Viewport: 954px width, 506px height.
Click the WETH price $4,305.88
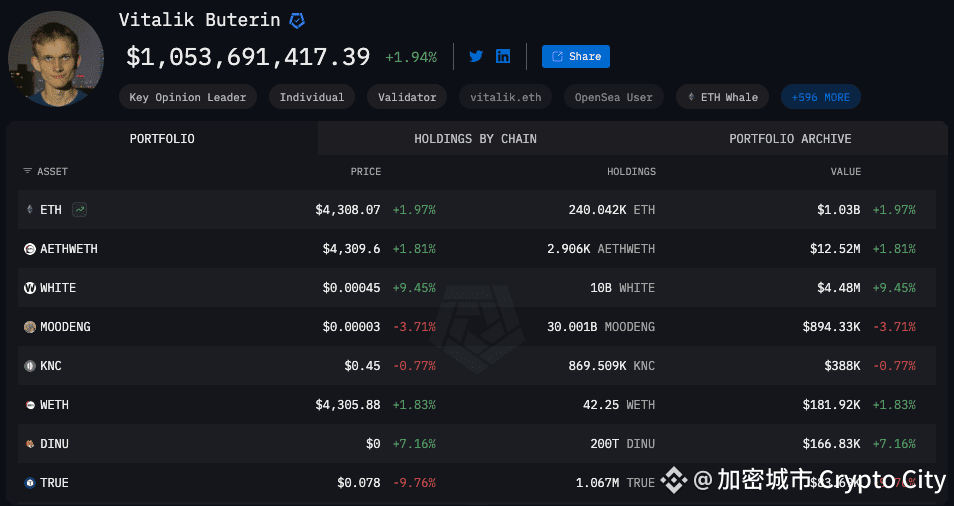(x=347, y=404)
